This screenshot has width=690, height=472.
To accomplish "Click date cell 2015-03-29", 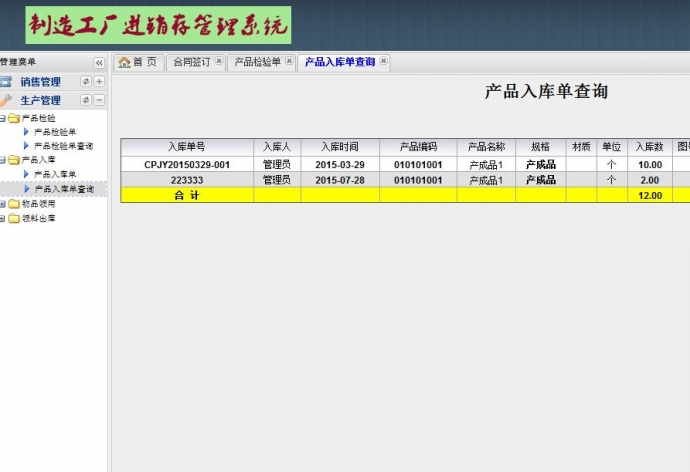I will pyautogui.click(x=340, y=165).
